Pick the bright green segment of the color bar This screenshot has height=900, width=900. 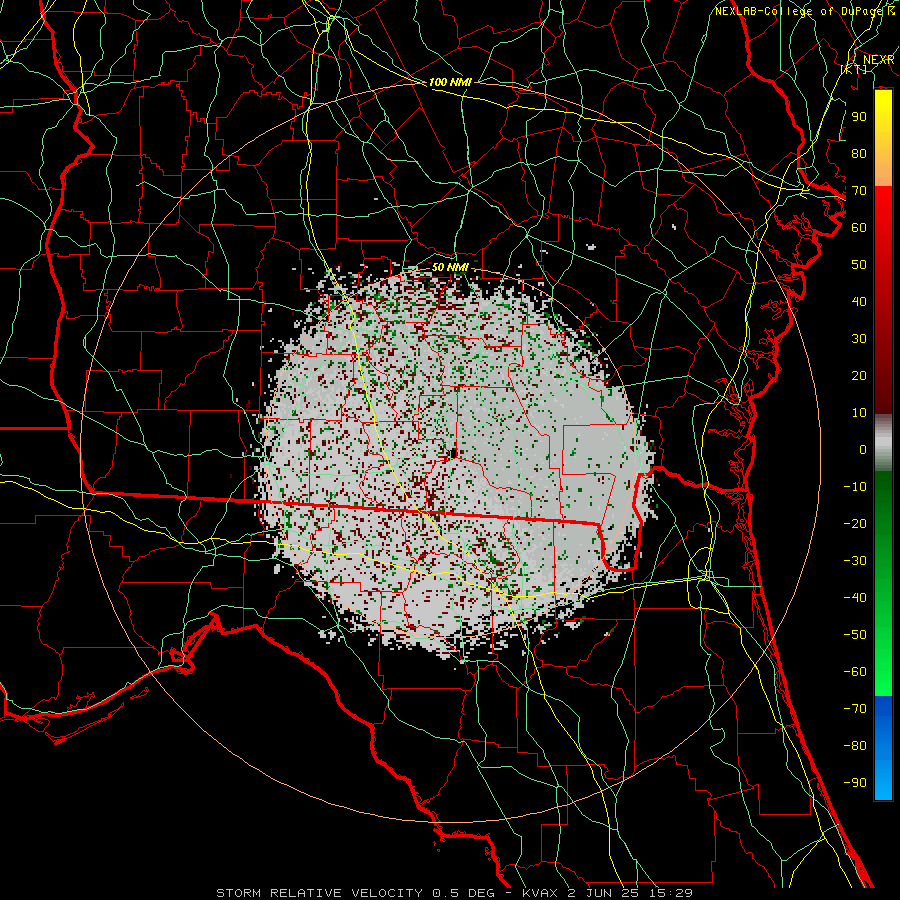coord(883,660)
